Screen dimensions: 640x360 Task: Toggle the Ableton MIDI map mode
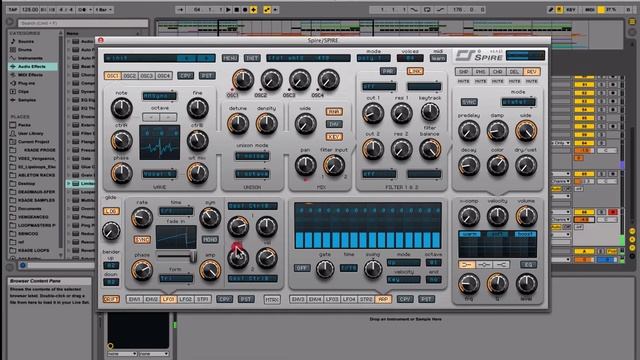[590, 9]
